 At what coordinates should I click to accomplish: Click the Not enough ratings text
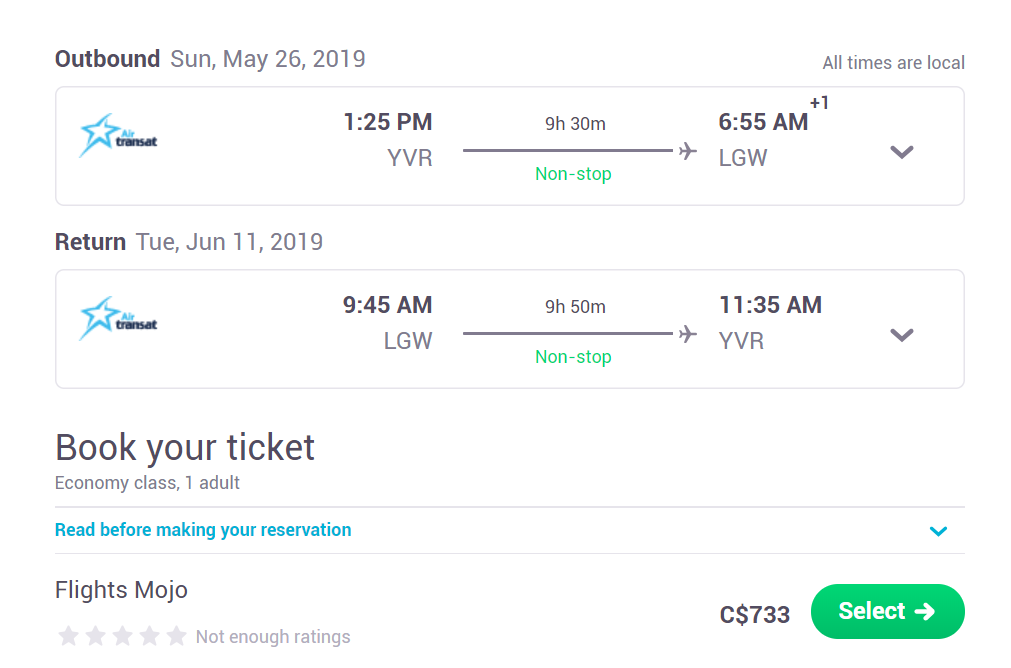[273, 637]
